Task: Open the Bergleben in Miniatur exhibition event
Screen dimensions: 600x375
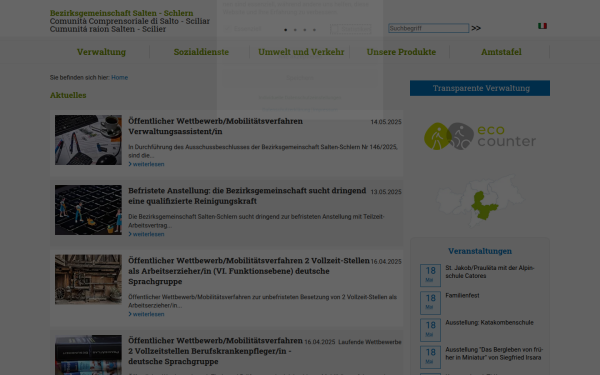Action: pyautogui.click(x=494, y=354)
